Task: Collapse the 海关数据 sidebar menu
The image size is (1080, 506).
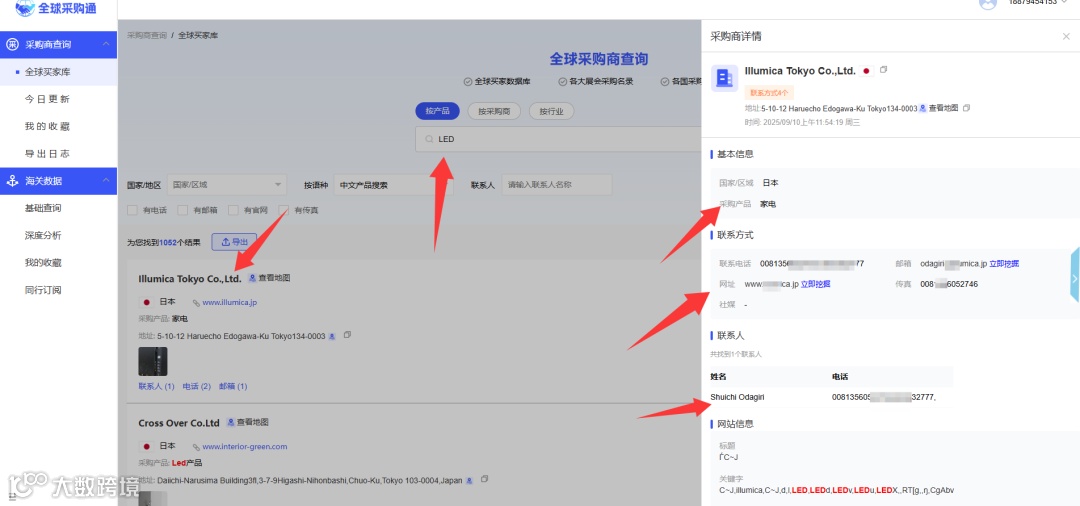Action: (105, 180)
